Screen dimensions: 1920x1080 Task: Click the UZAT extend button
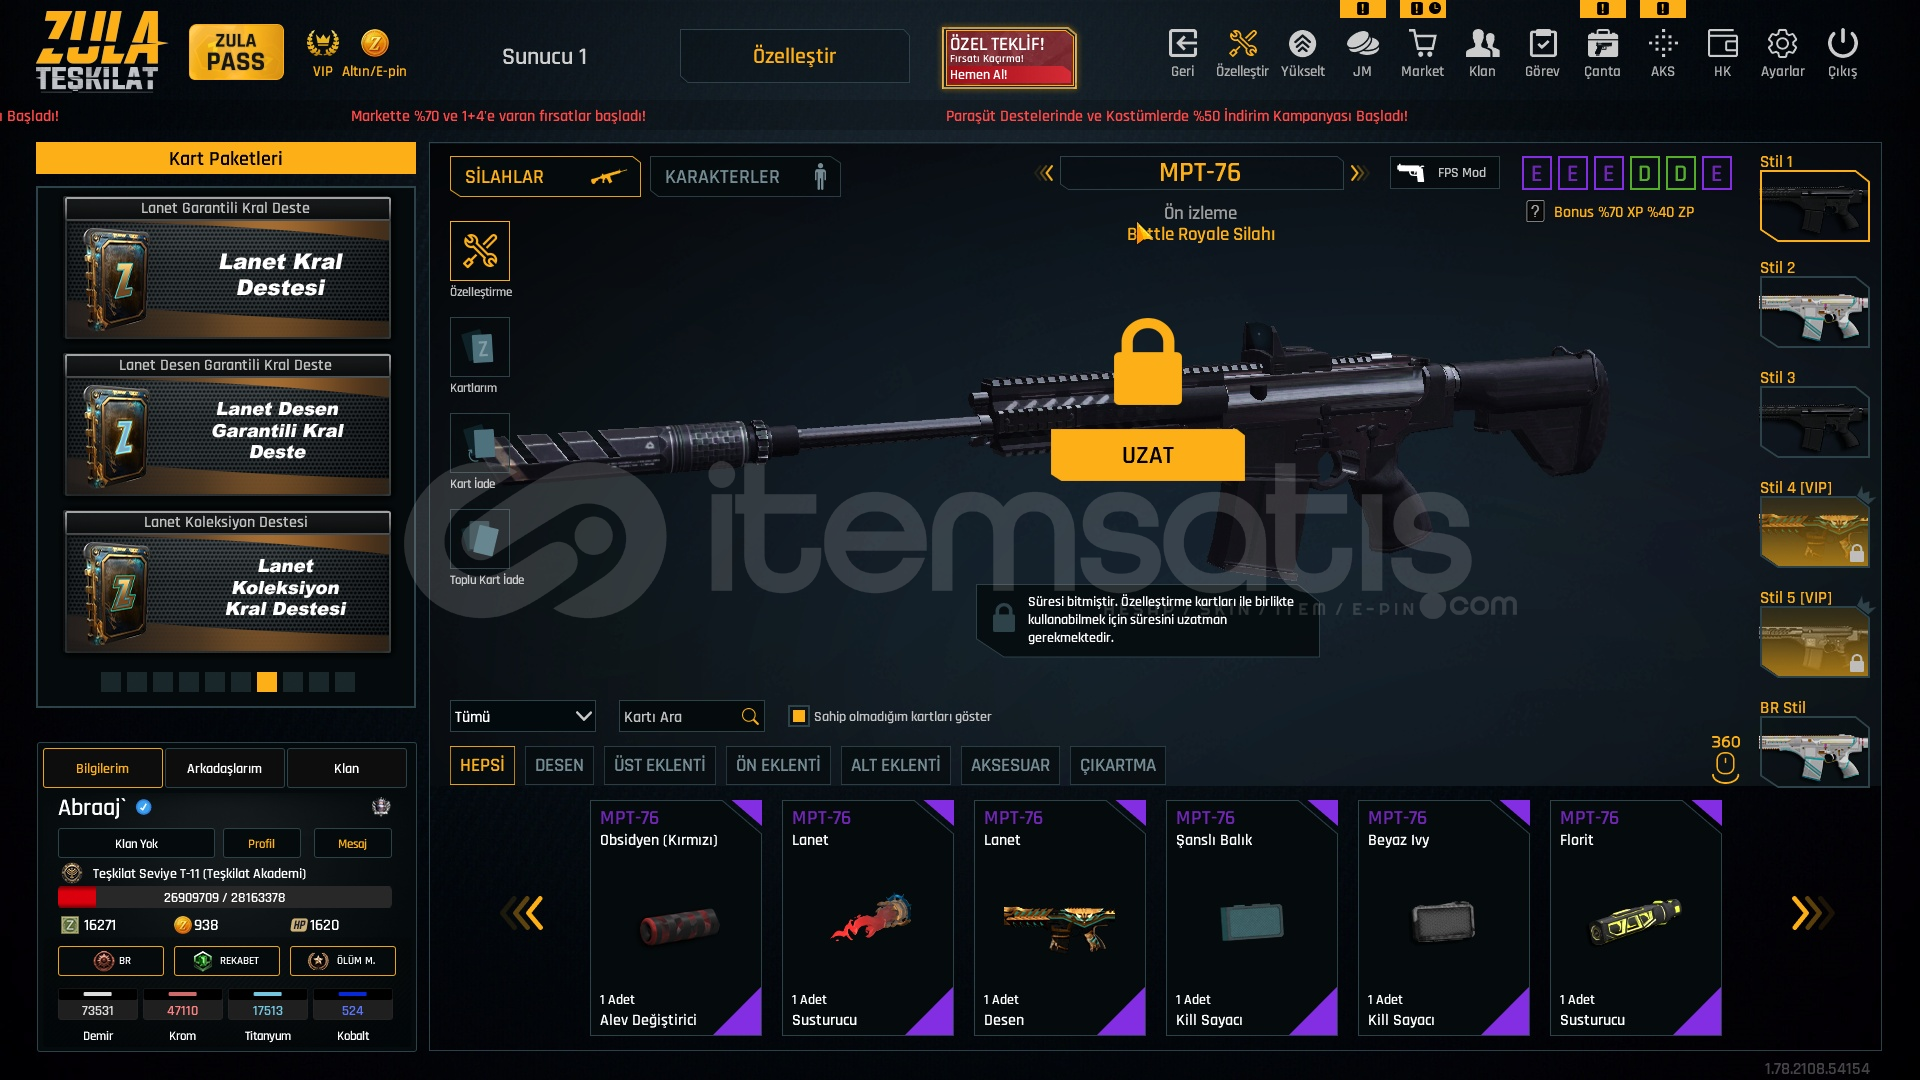[1147, 455]
